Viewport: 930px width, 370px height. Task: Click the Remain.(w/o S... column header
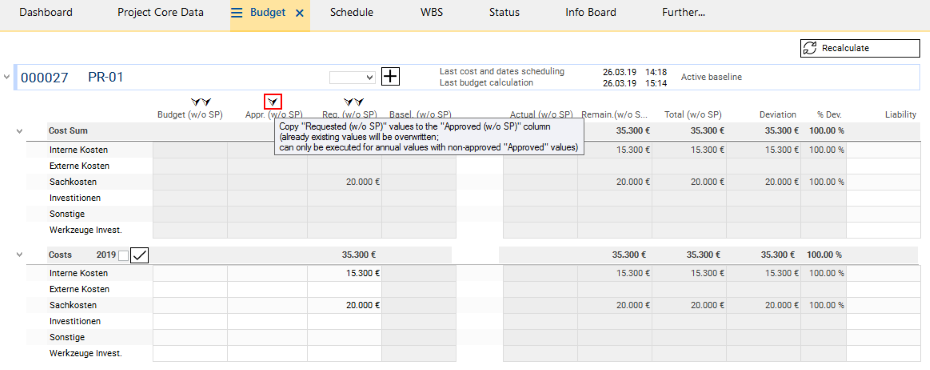click(614, 115)
